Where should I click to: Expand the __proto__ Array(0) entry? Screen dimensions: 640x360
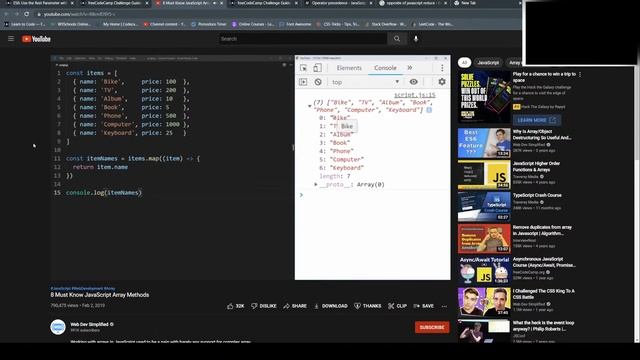coord(316,184)
